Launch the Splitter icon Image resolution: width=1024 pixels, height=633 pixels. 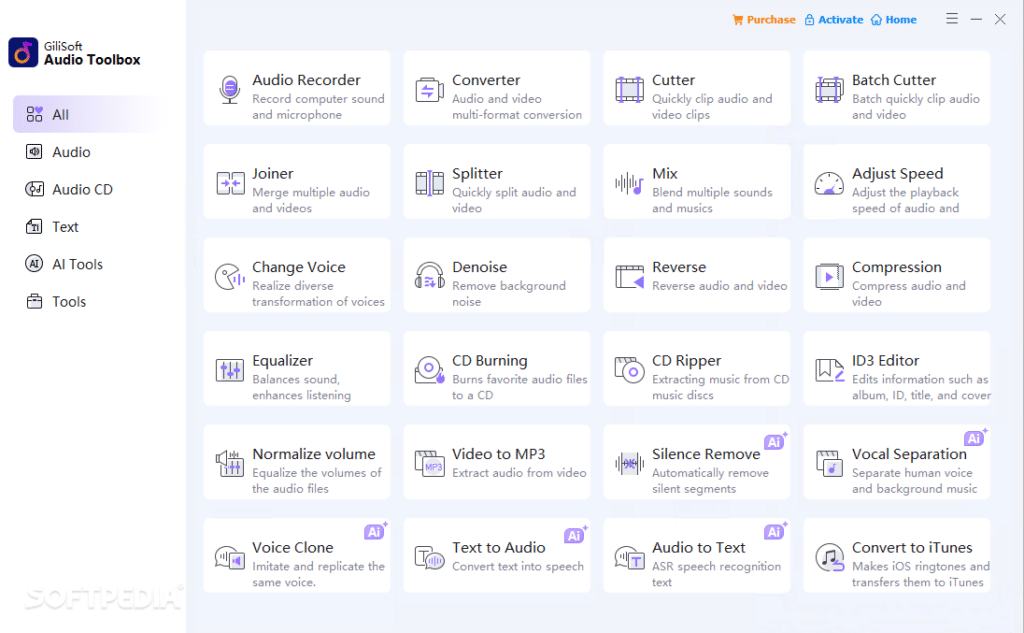(x=429, y=183)
